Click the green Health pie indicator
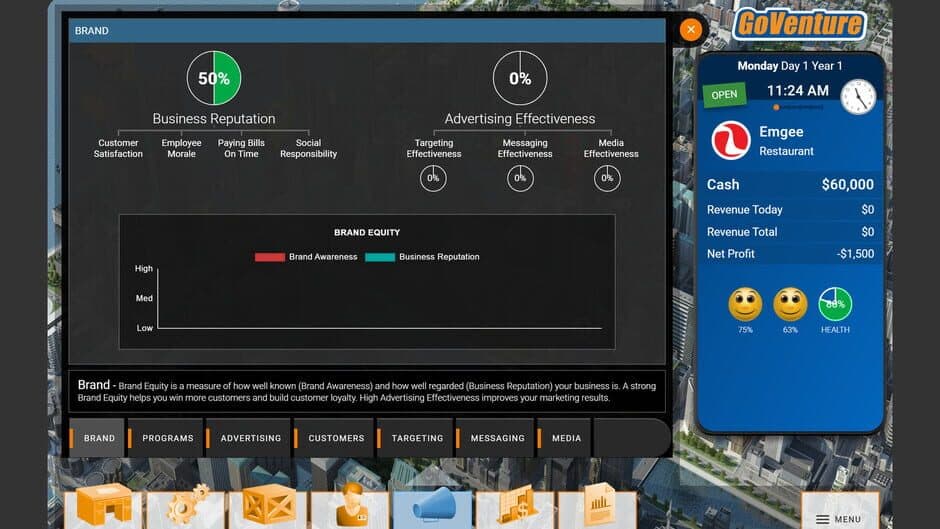 [835, 304]
